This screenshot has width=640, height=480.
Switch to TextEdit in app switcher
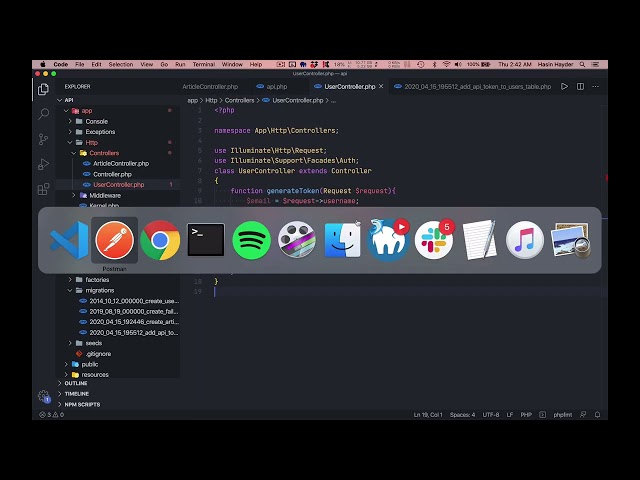click(479, 240)
